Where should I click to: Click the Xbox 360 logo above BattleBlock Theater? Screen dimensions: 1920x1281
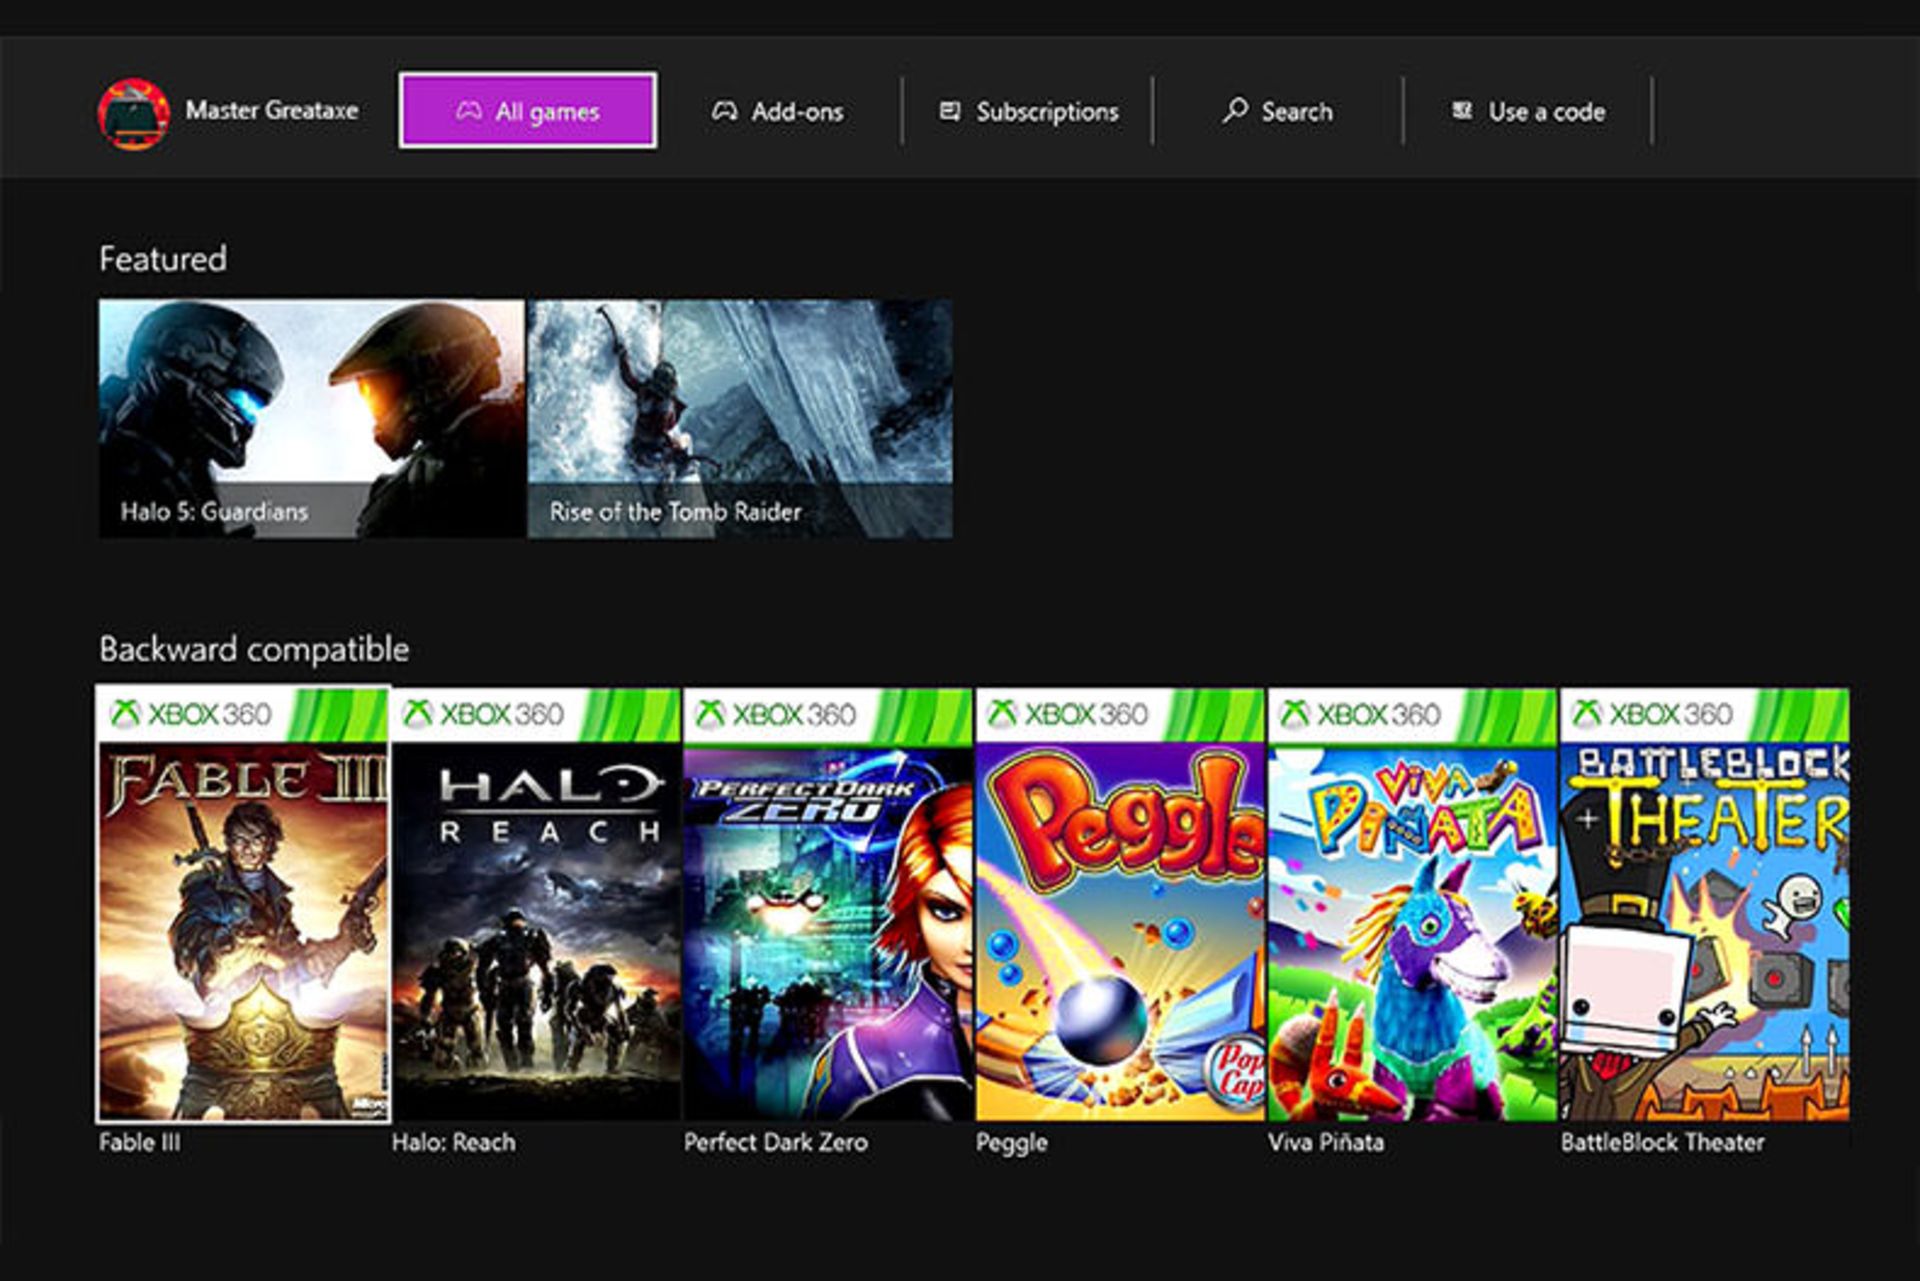click(1651, 714)
